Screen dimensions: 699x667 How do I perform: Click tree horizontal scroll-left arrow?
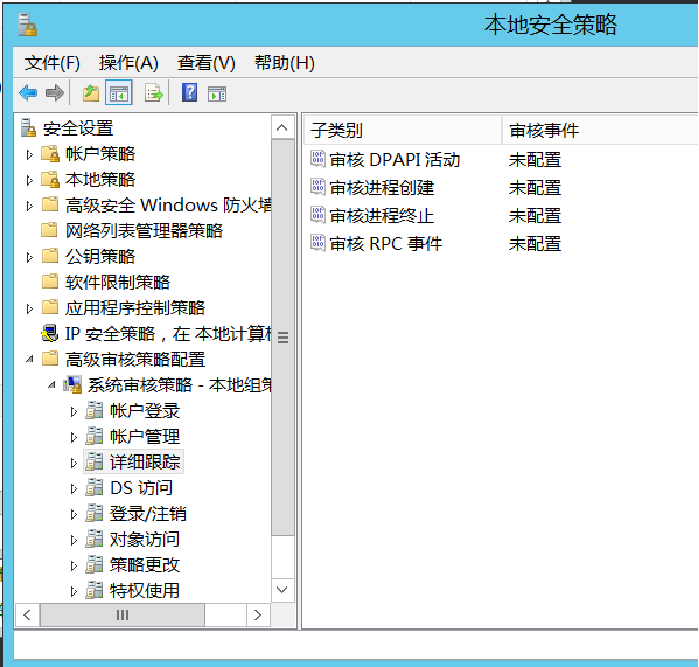click(x=27, y=615)
